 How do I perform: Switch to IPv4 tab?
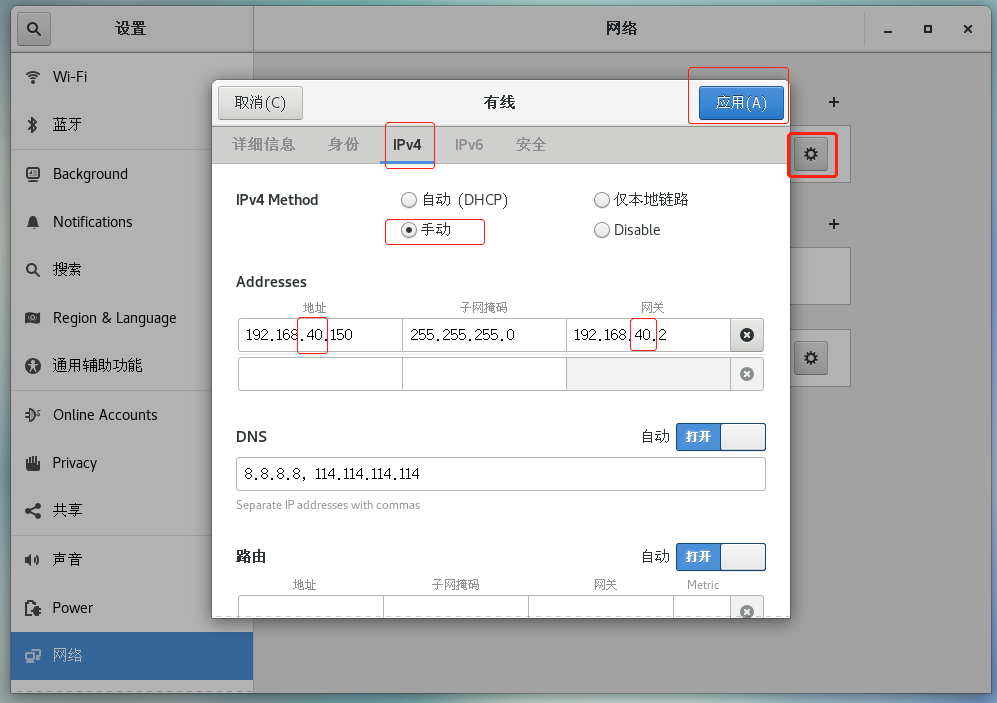[x=407, y=145]
